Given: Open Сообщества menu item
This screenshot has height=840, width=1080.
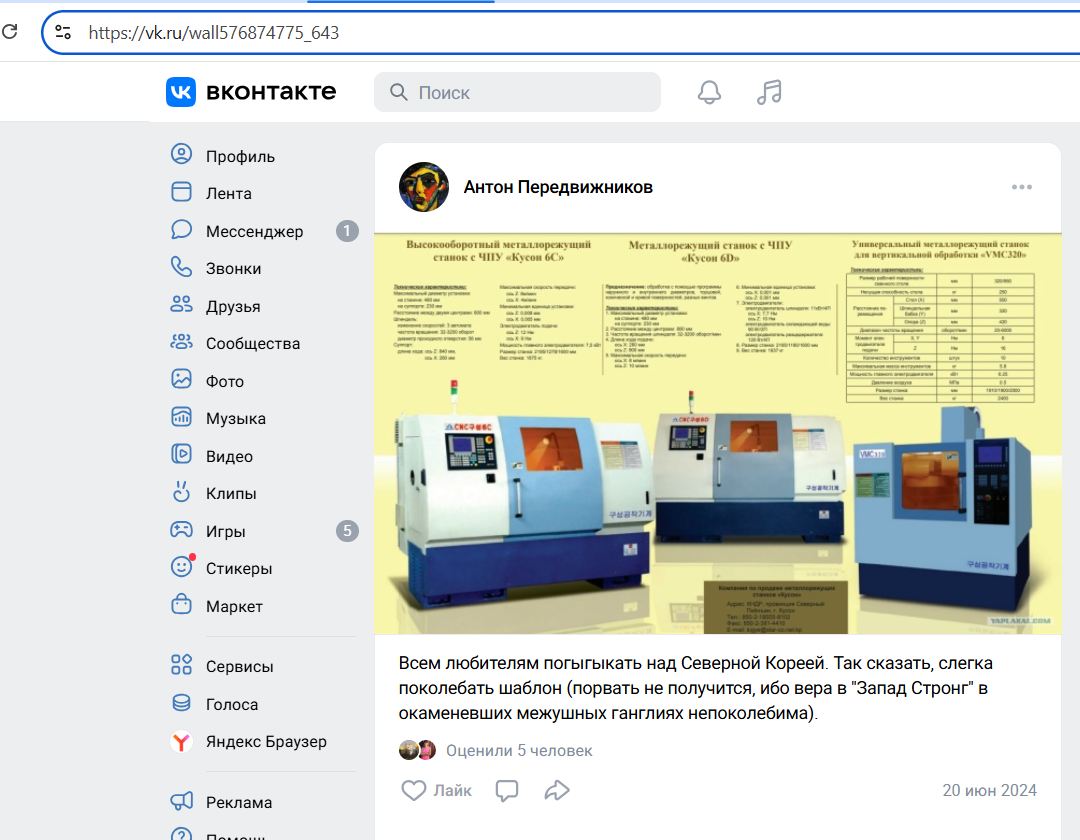Looking at the screenshot, I should pos(253,344).
